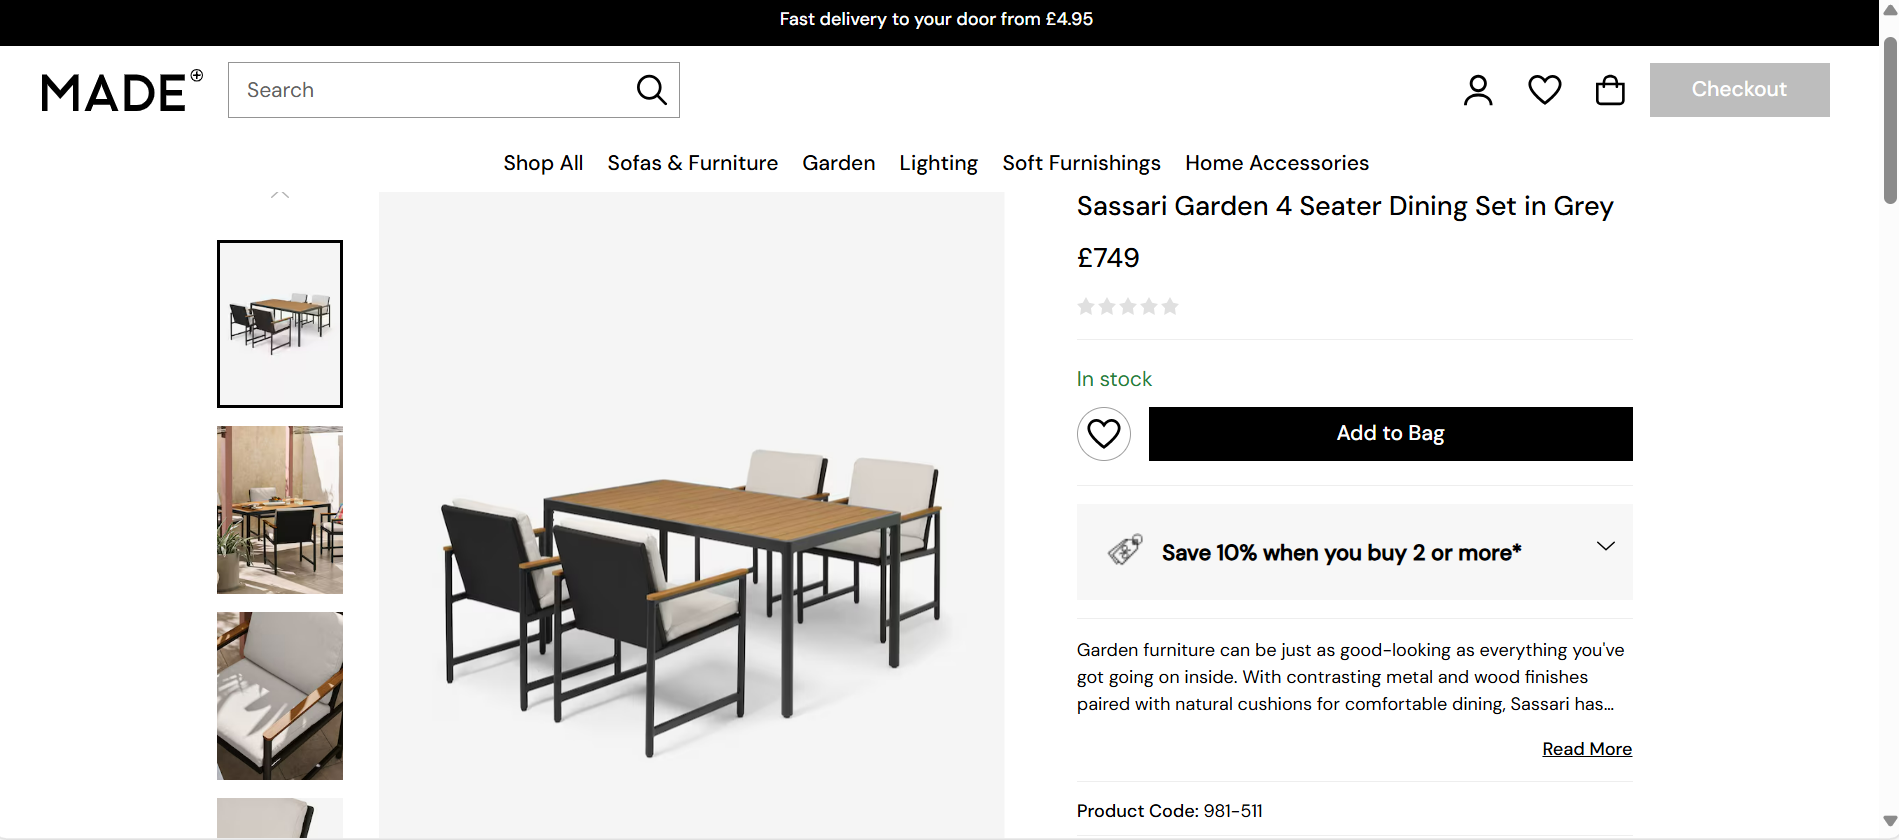
Task: Open the Sofas & Furniture menu
Action: 693,163
